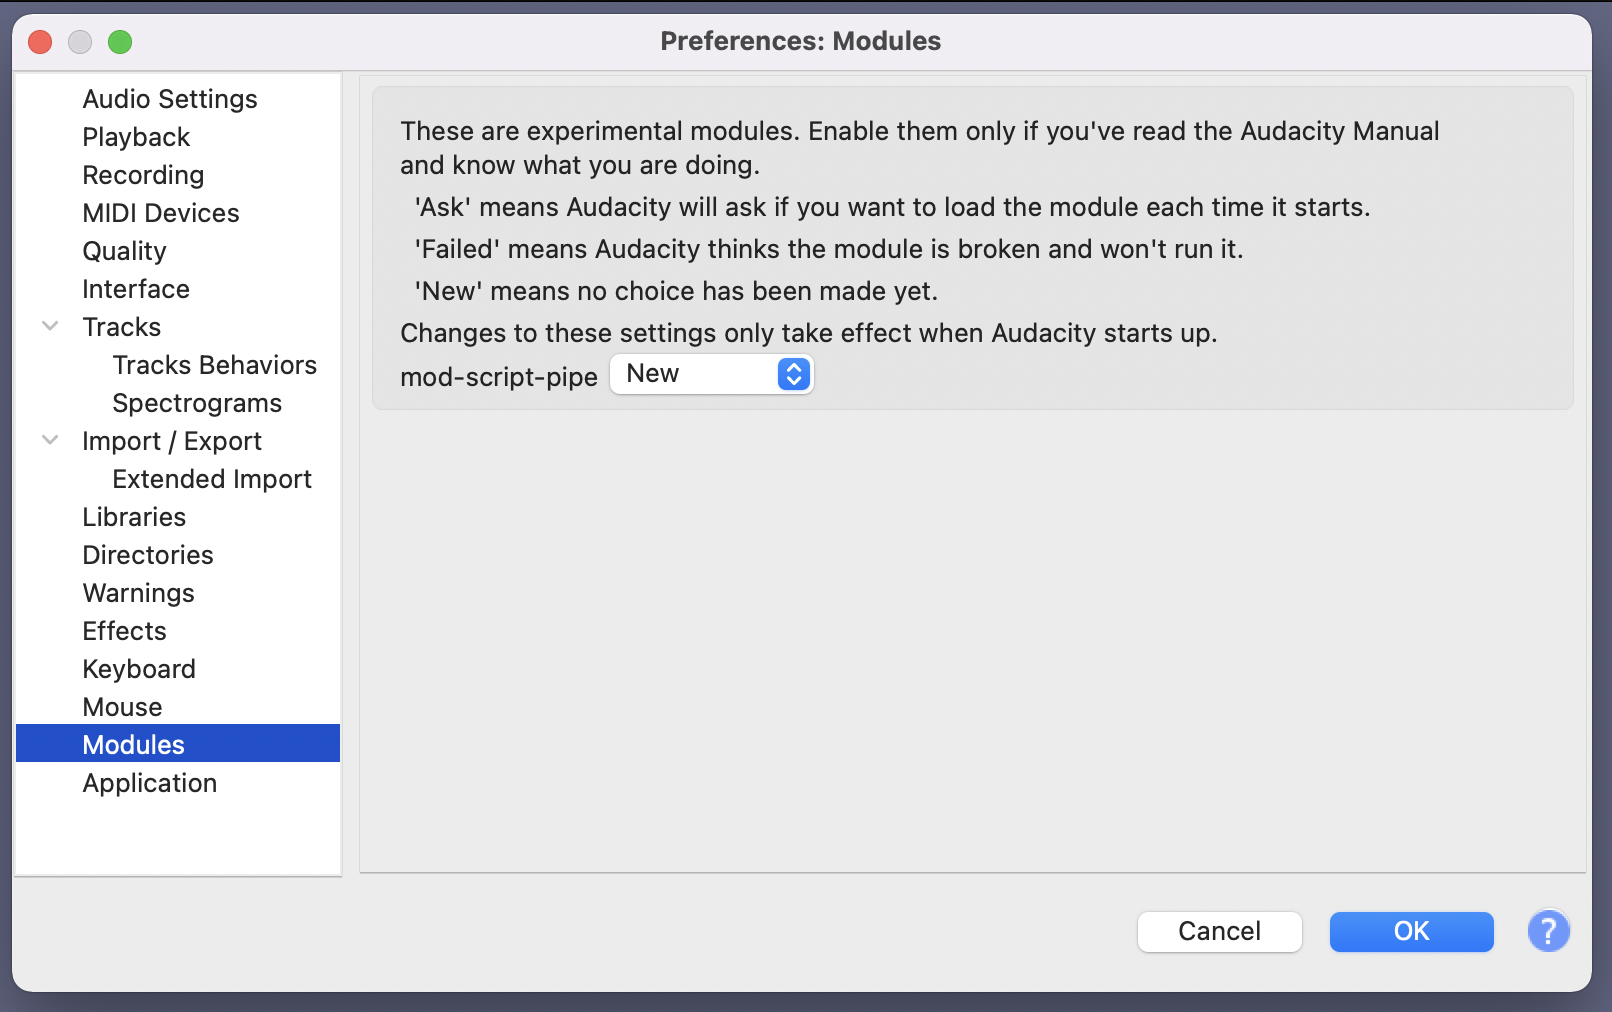
Task: Show Spectrograms preferences
Action: [197, 403]
